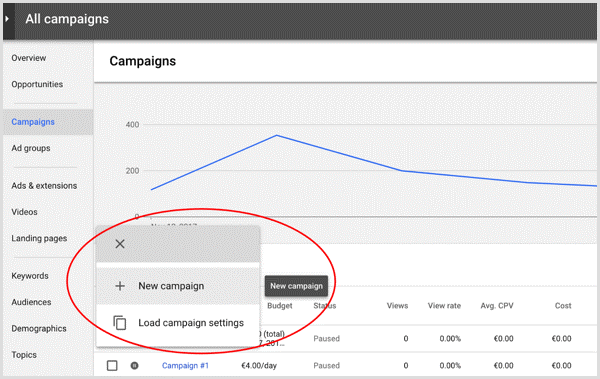Open Landing pages section
600x379 pixels.
[39, 239]
